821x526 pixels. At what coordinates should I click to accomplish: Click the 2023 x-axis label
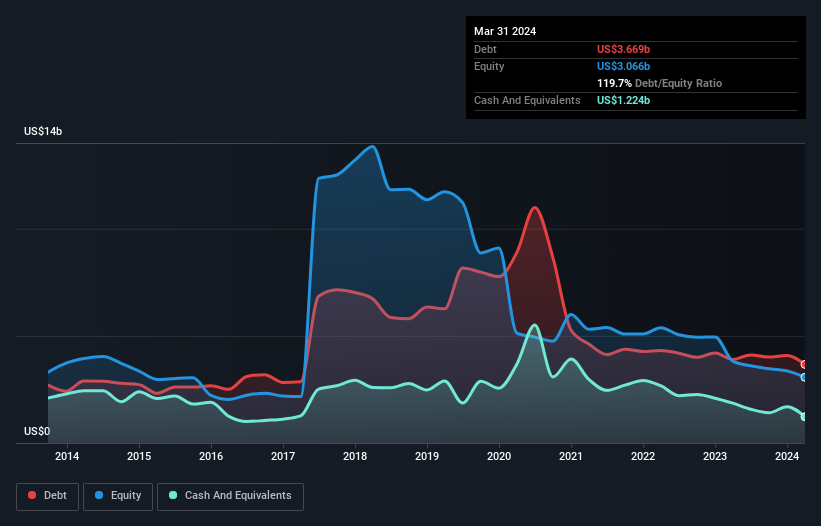click(x=715, y=456)
